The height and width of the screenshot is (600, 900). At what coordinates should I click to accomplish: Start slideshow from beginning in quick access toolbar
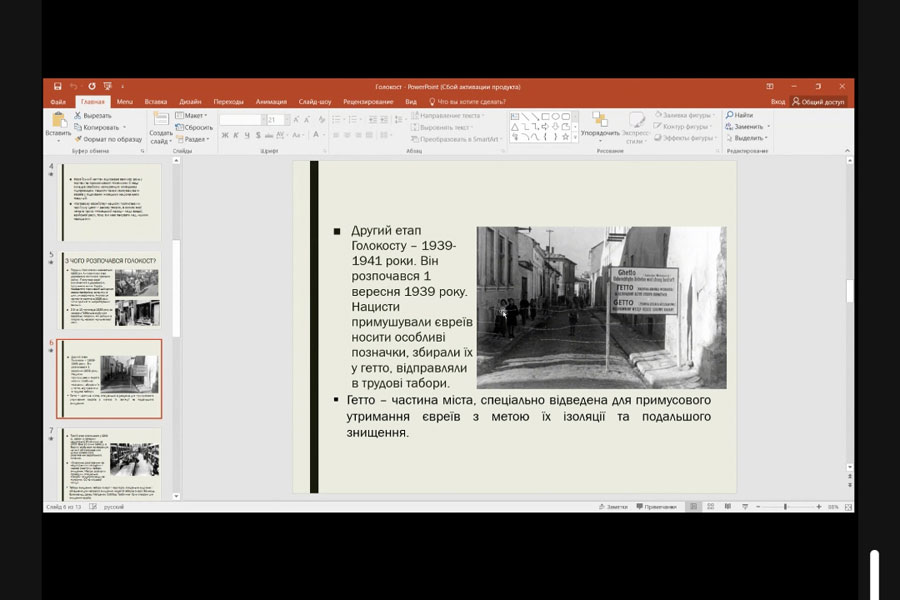coord(107,86)
